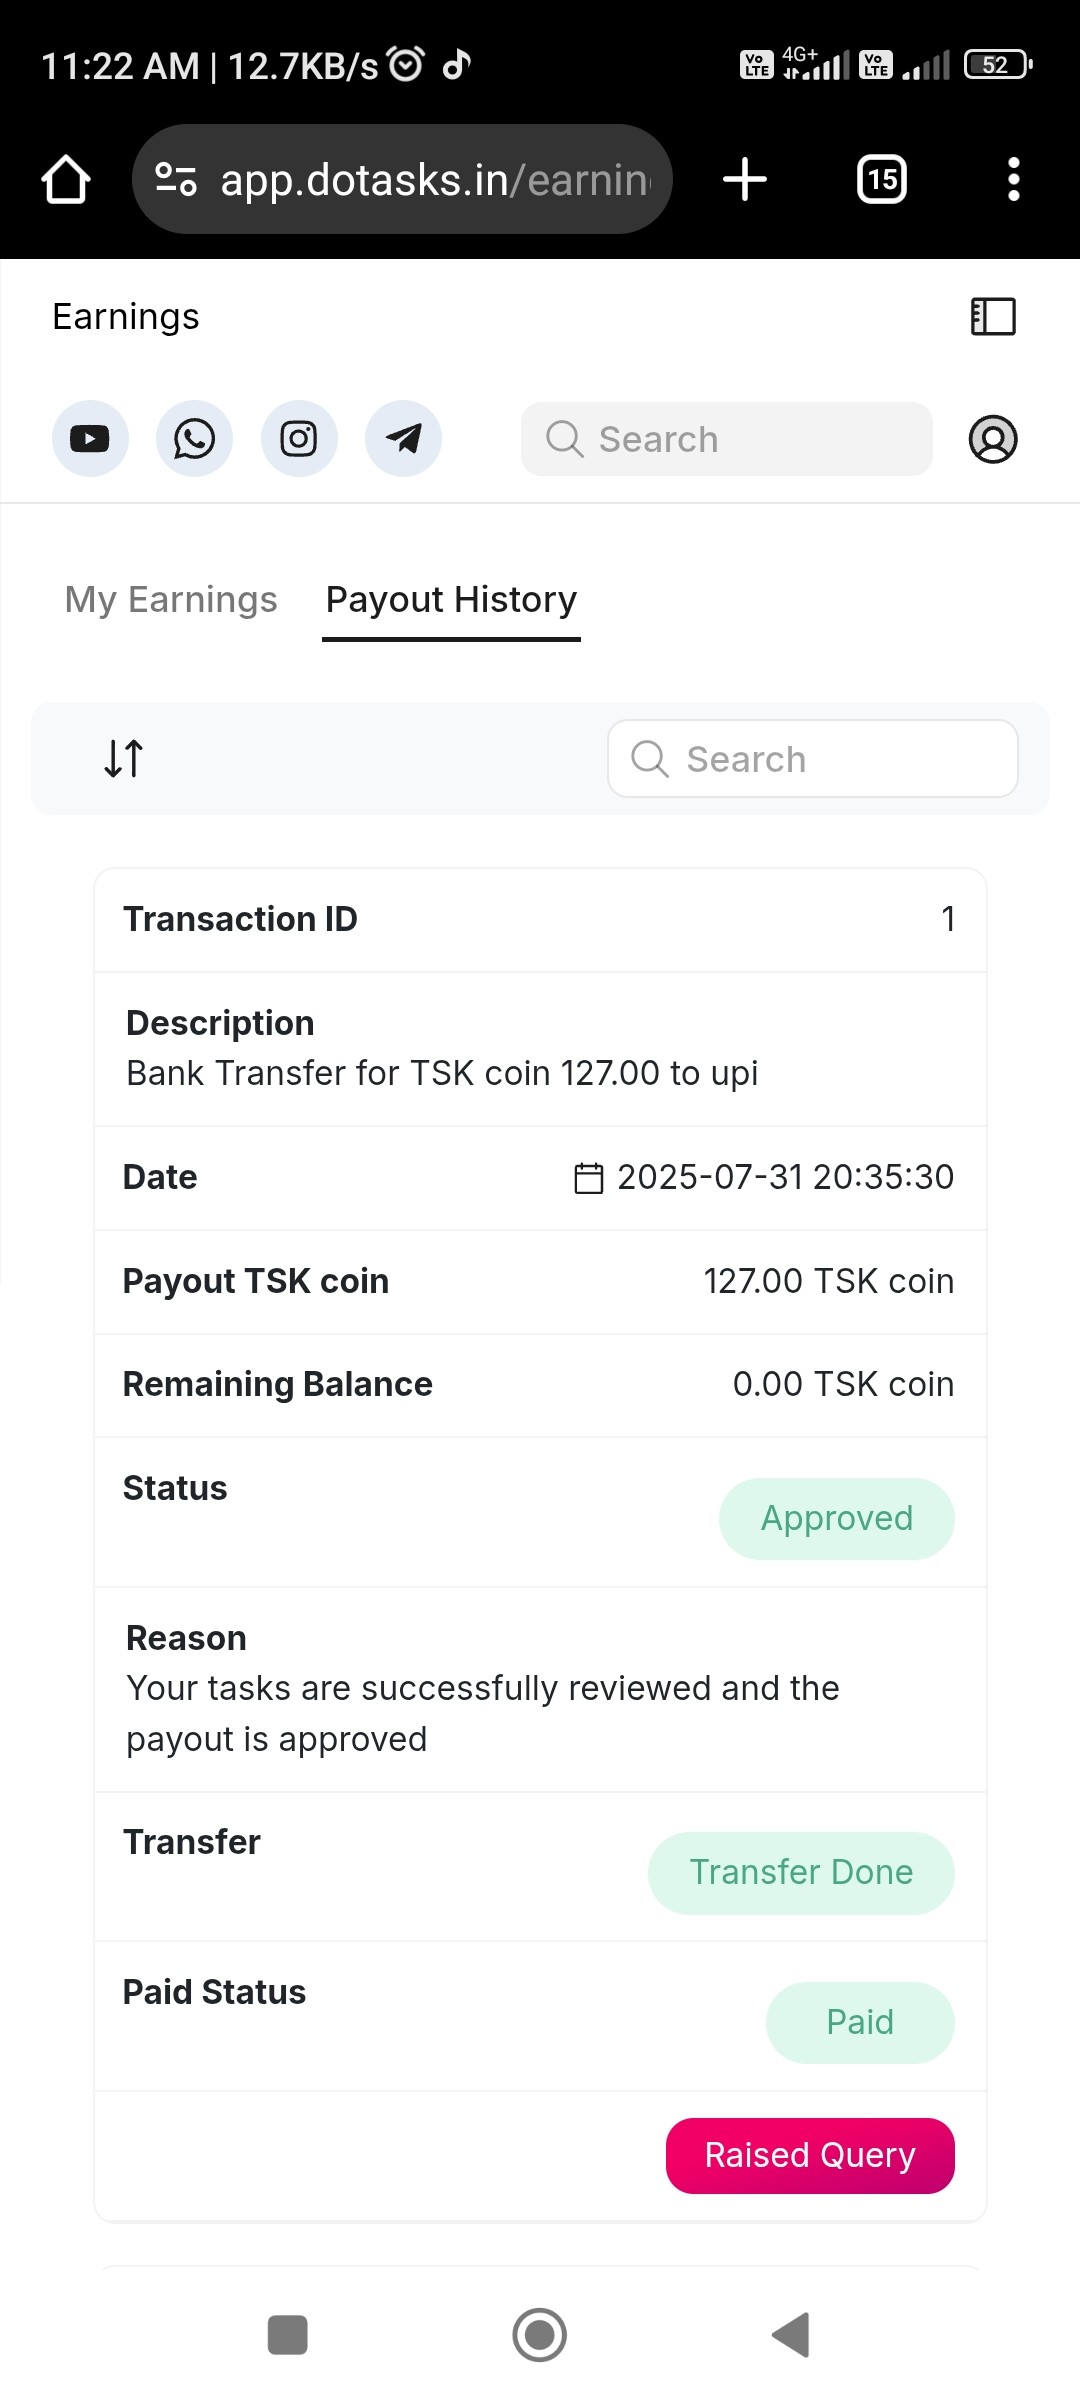The height and width of the screenshot is (2400, 1080).
Task: Open the Telegram social icon
Action: (403, 439)
